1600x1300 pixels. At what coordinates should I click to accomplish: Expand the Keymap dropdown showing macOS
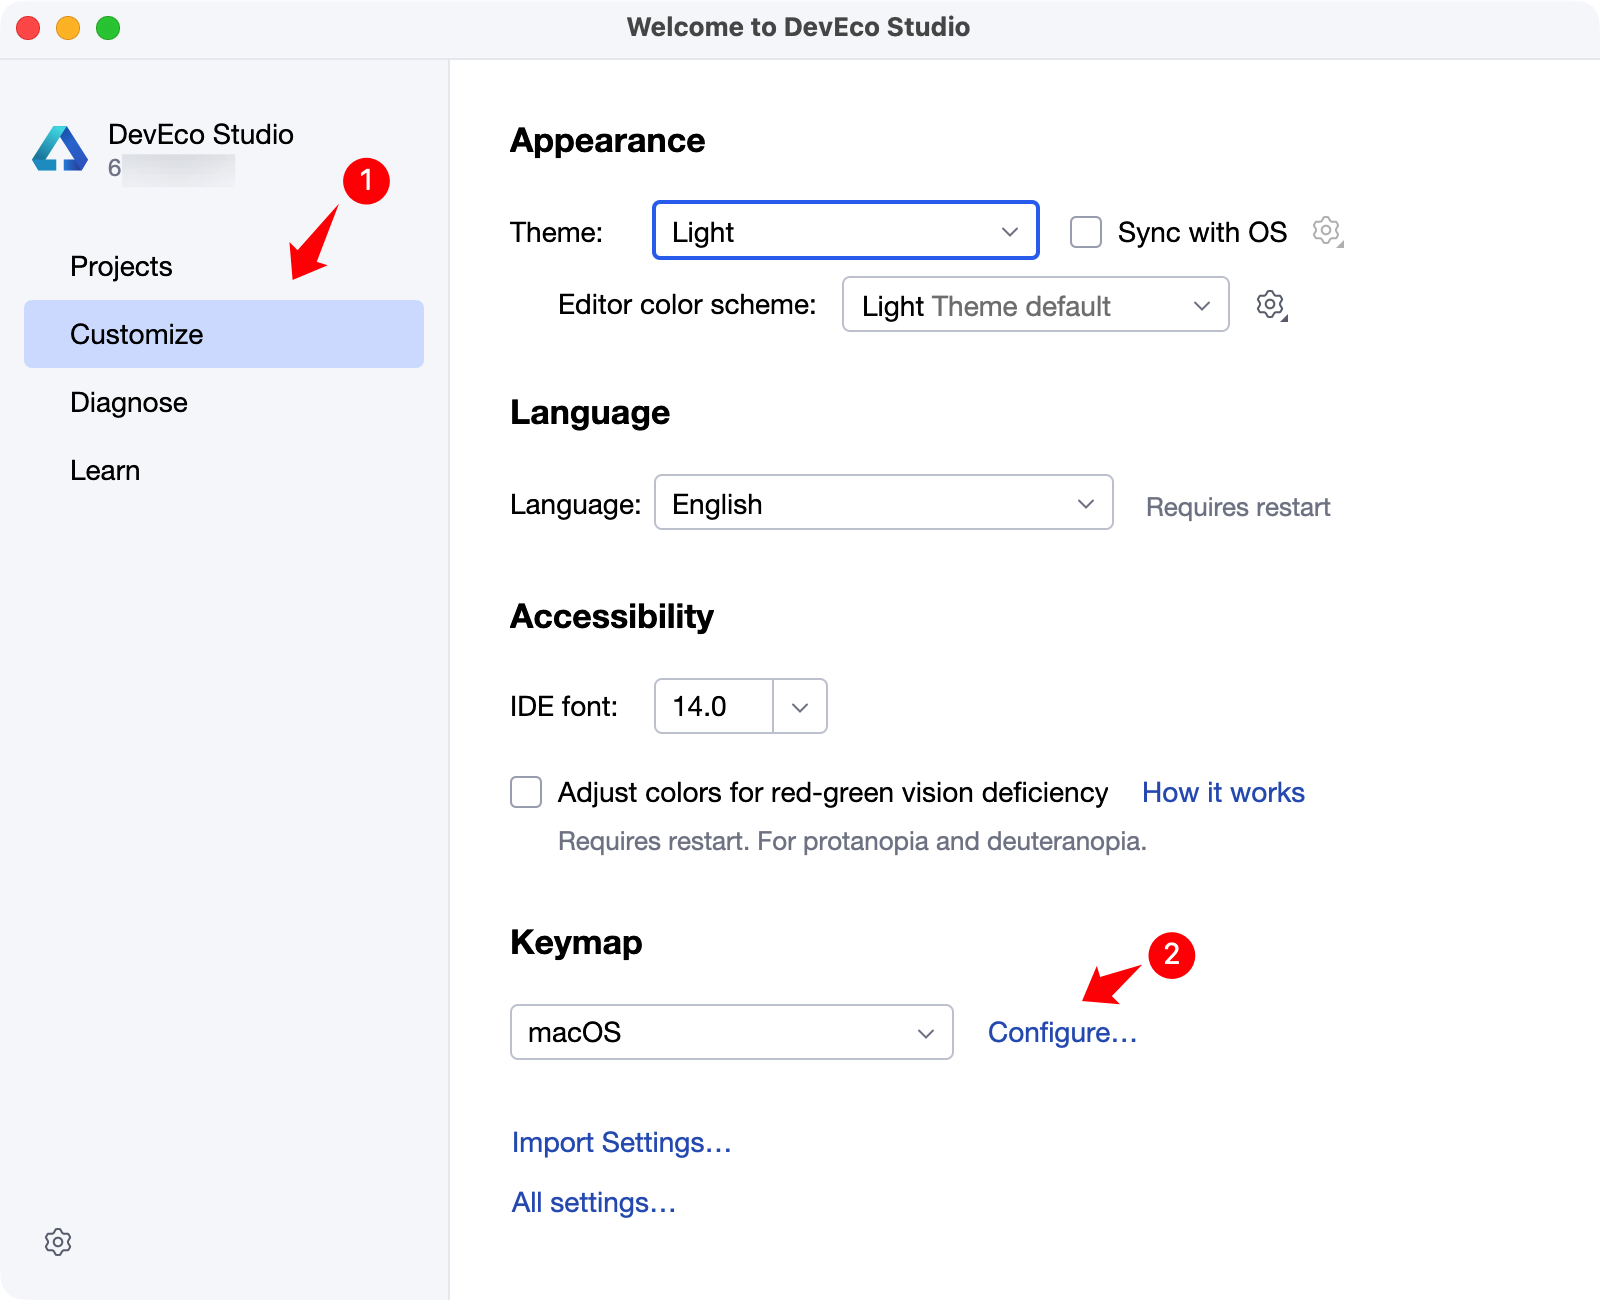732,1032
